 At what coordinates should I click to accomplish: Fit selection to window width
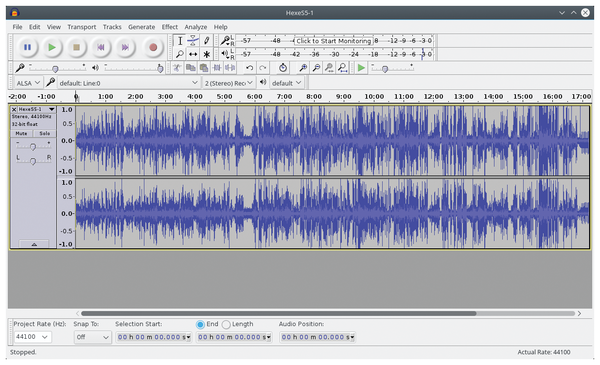pos(329,68)
